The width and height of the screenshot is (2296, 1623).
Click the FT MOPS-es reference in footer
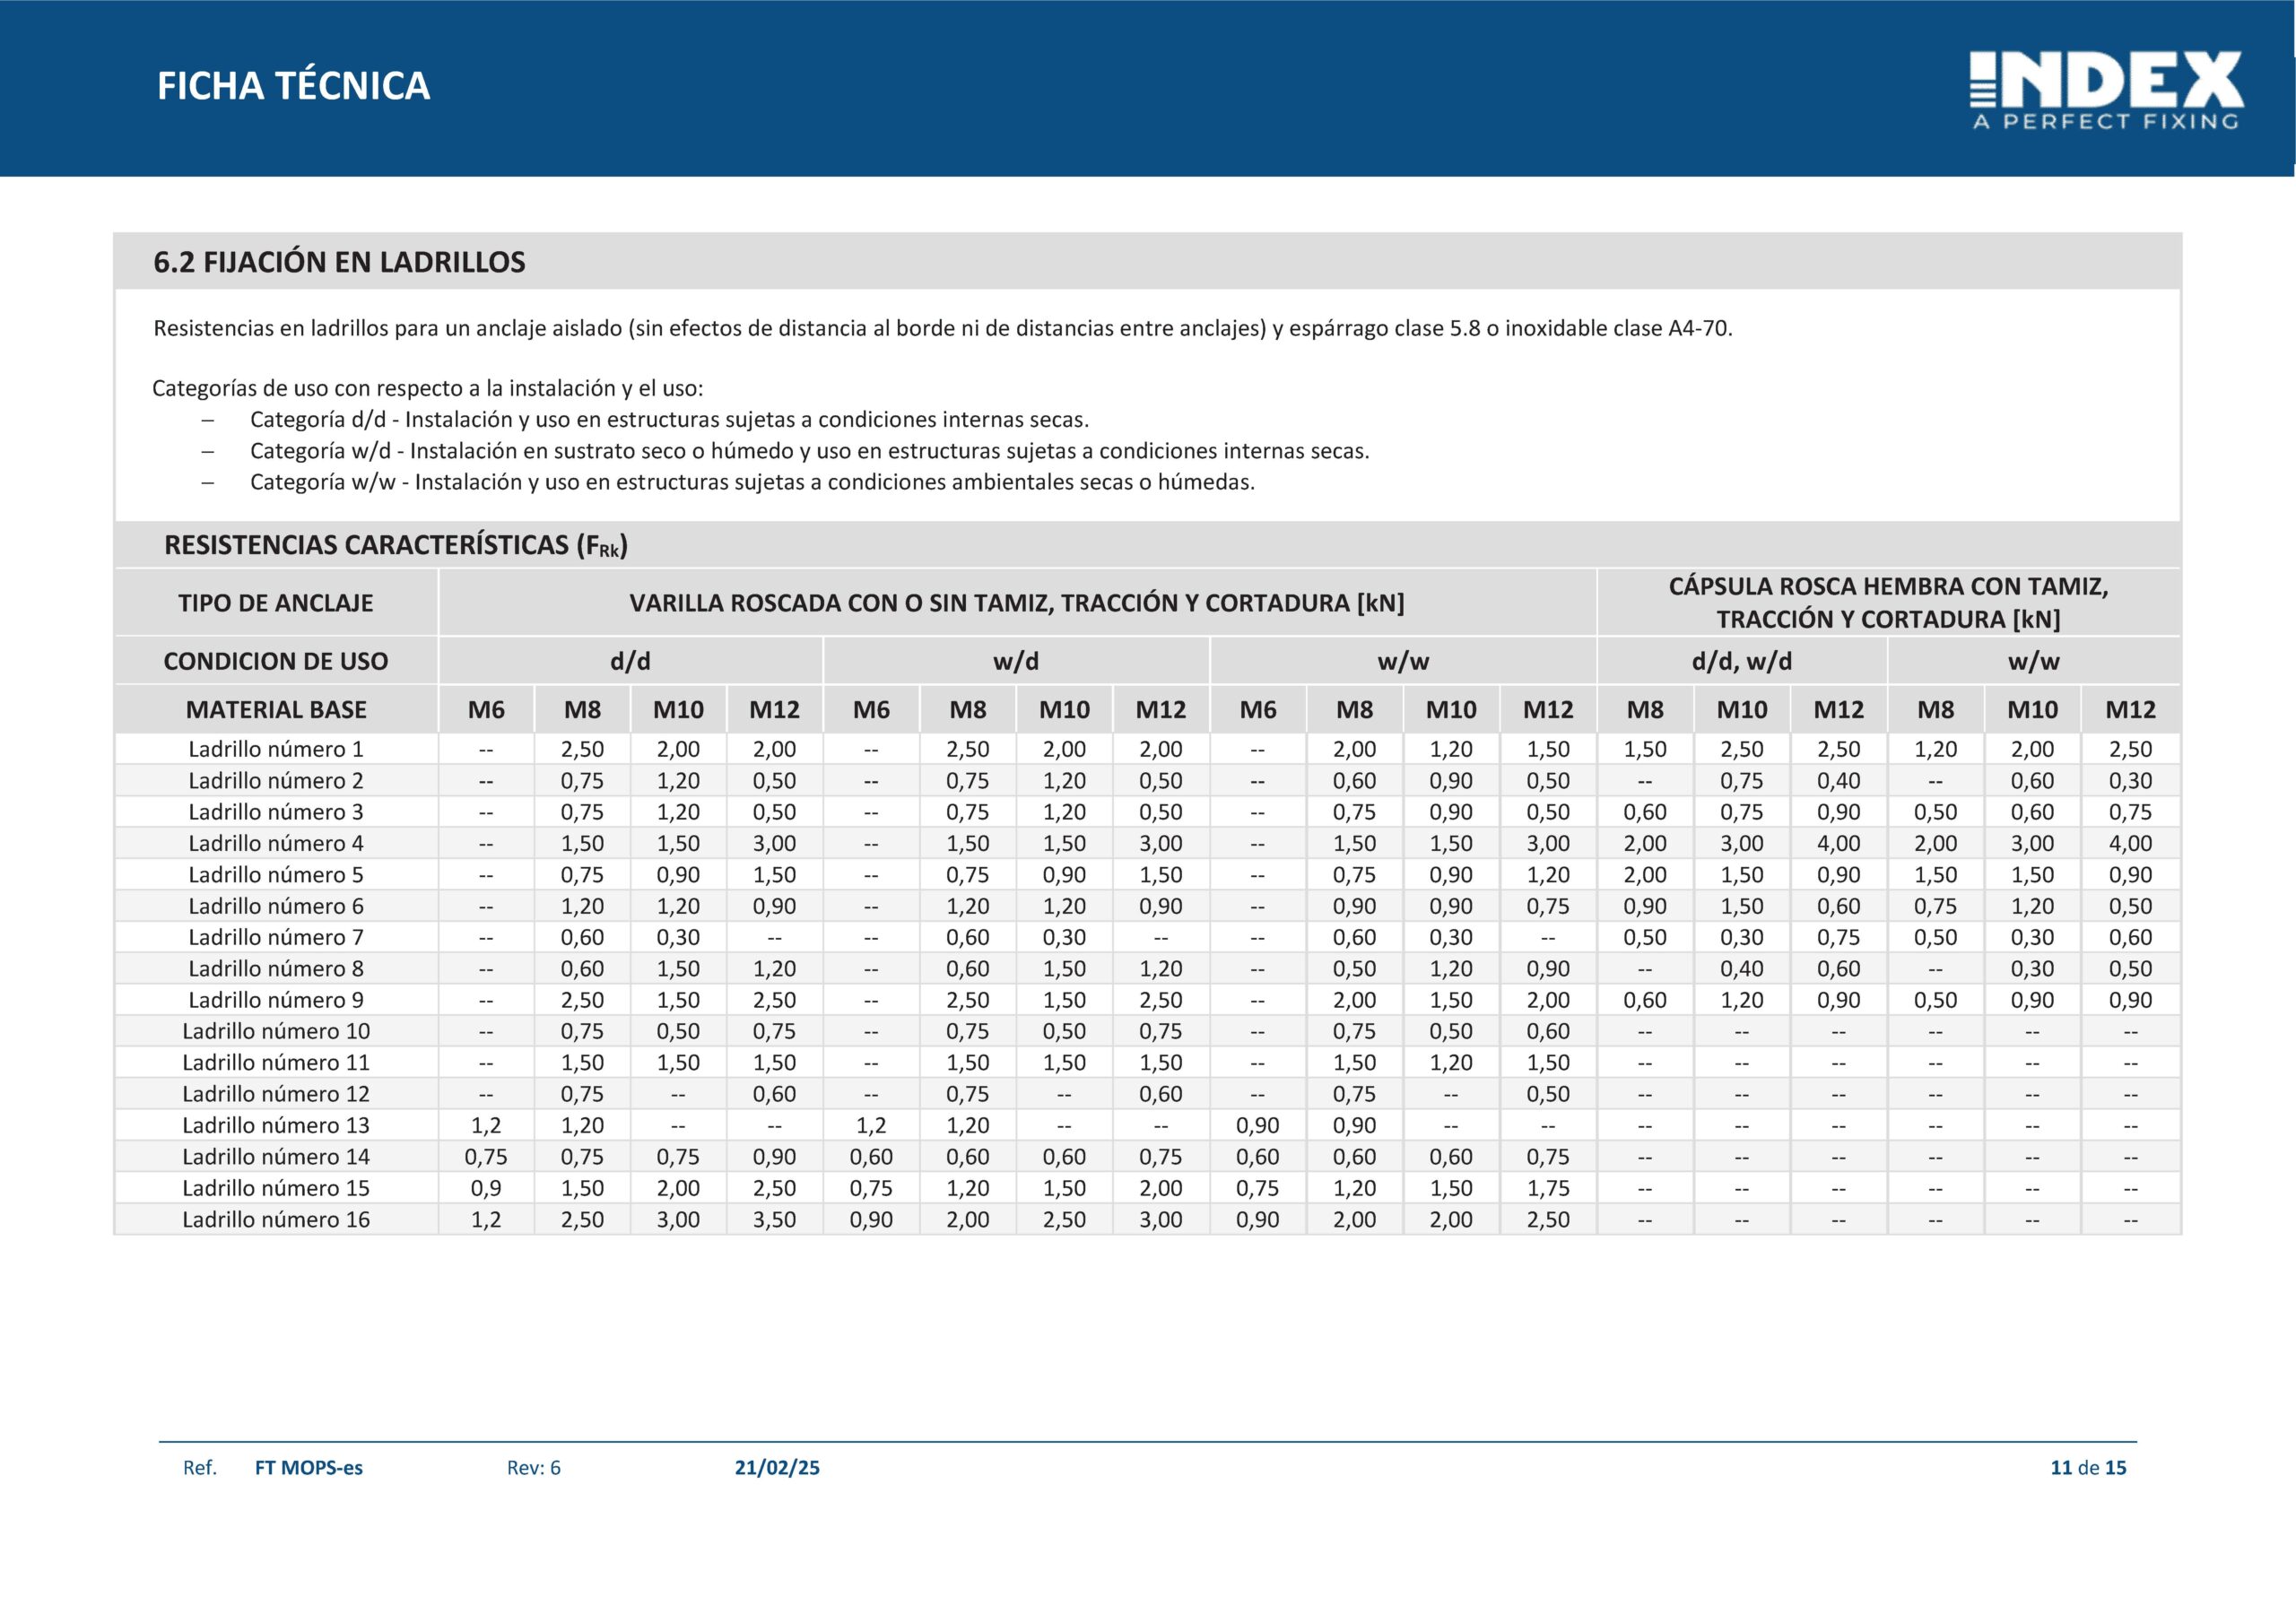309,1468
